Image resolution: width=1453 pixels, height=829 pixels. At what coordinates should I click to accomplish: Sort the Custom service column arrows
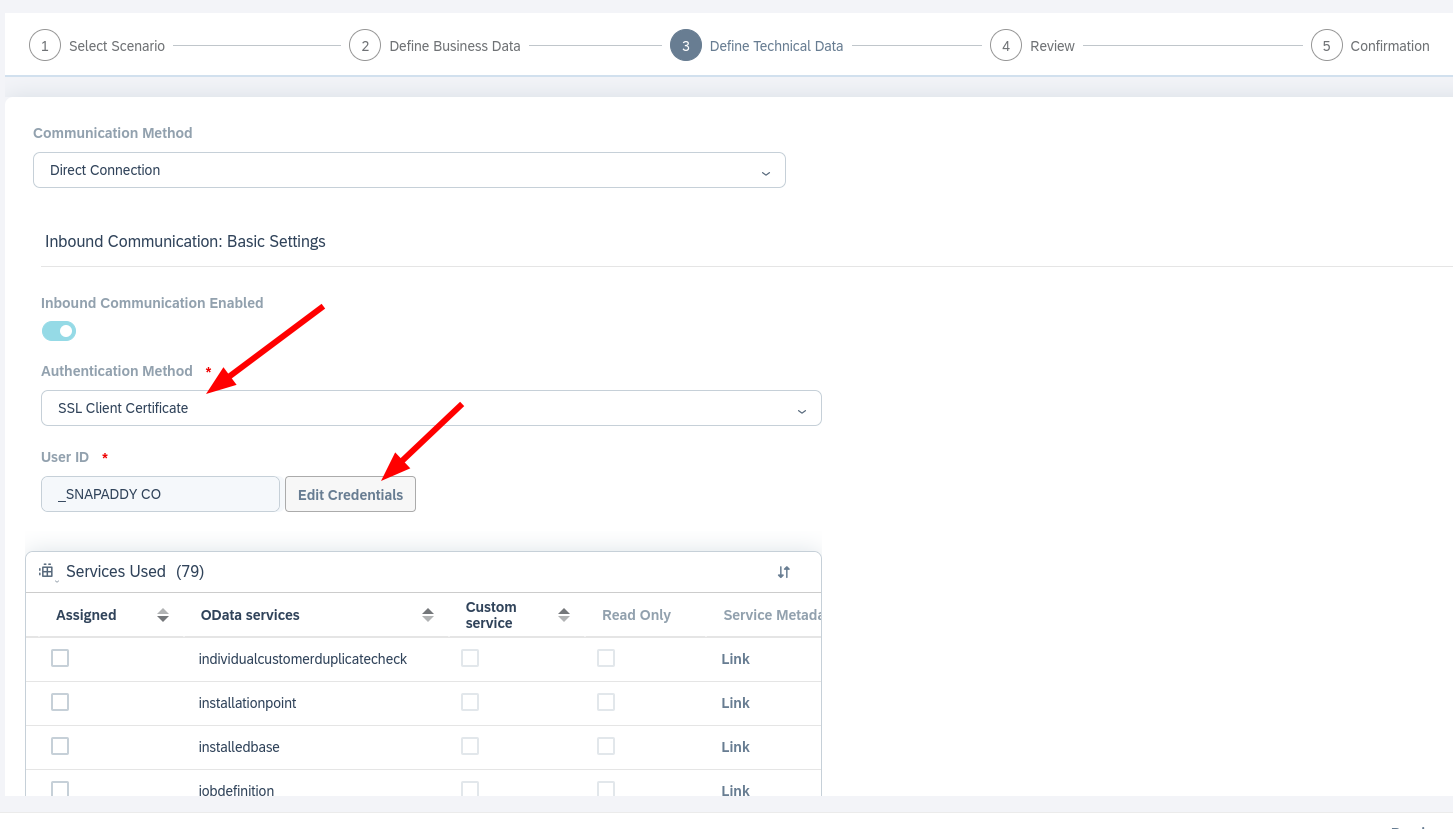point(563,614)
